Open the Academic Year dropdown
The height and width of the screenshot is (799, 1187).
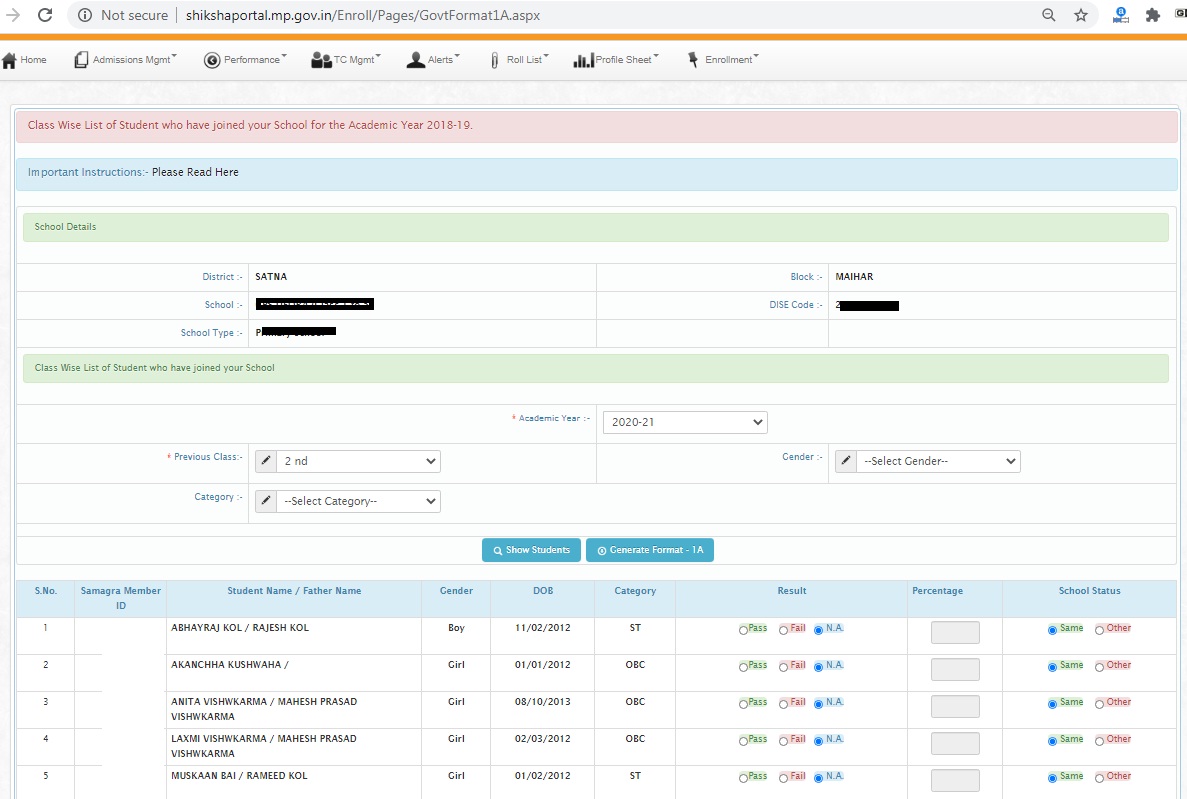(x=684, y=422)
